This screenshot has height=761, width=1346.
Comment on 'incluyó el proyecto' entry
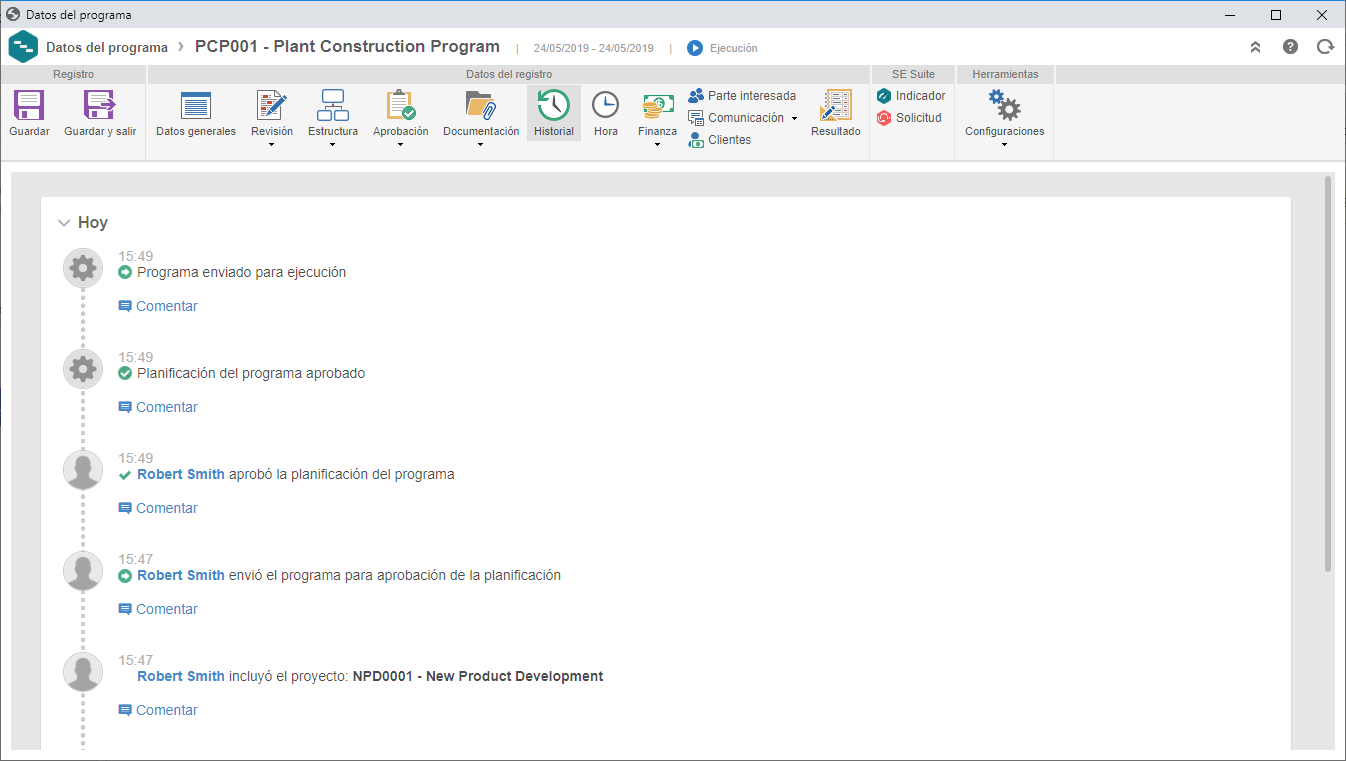158,710
